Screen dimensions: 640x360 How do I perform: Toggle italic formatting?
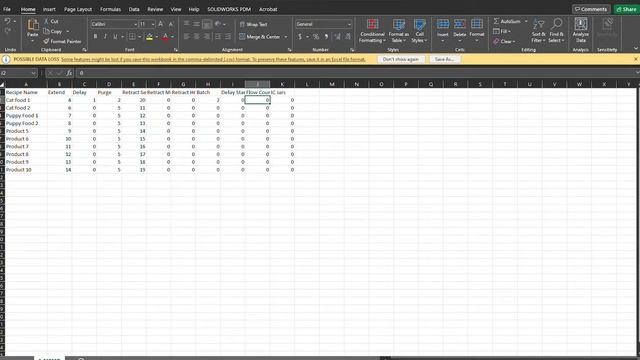105,37
